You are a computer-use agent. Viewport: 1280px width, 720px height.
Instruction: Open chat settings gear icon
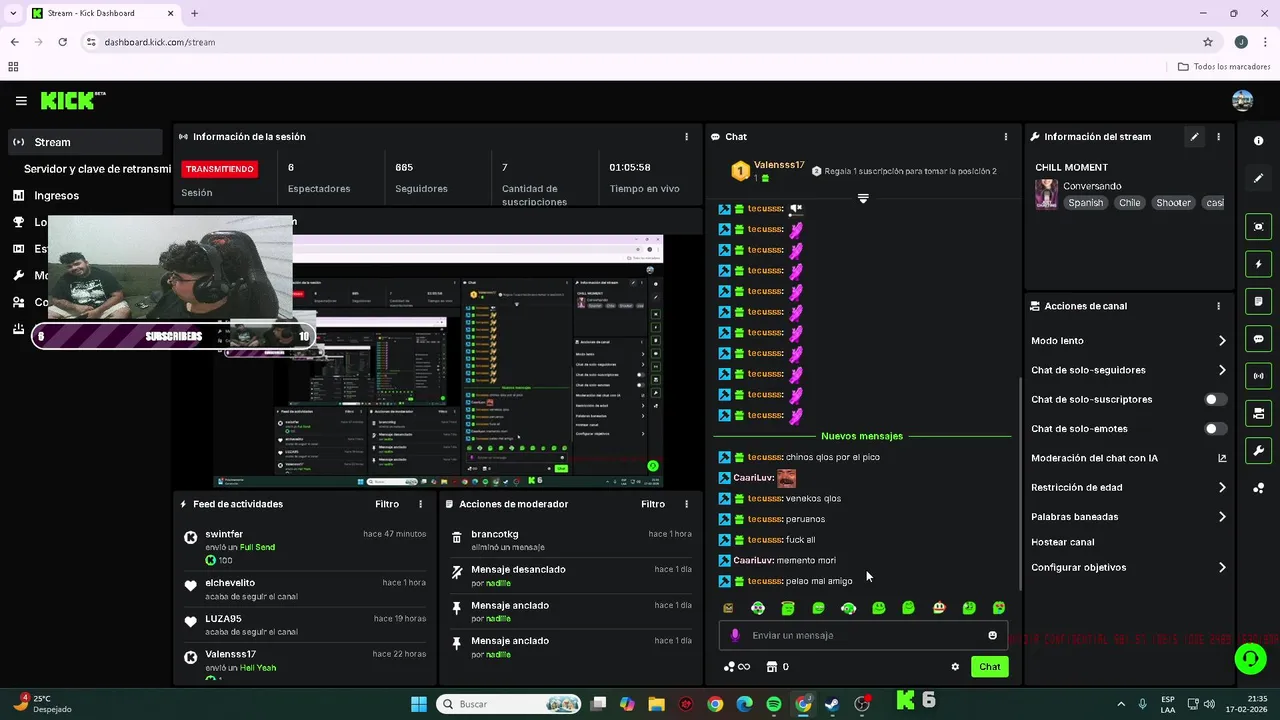[955, 667]
